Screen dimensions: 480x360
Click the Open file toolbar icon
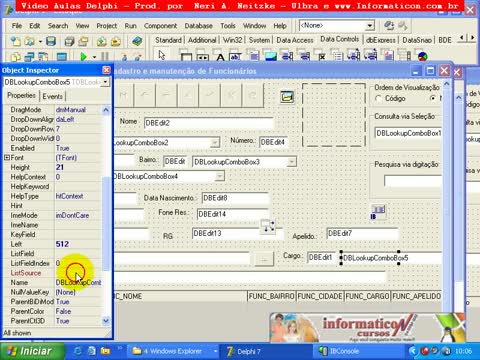(x=29, y=41)
